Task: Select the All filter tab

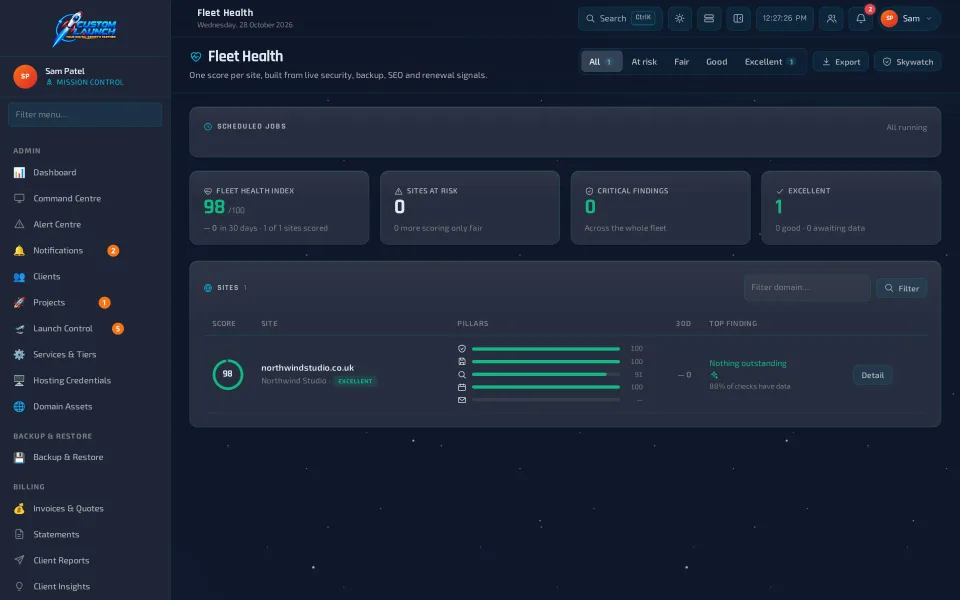Action: (x=601, y=62)
